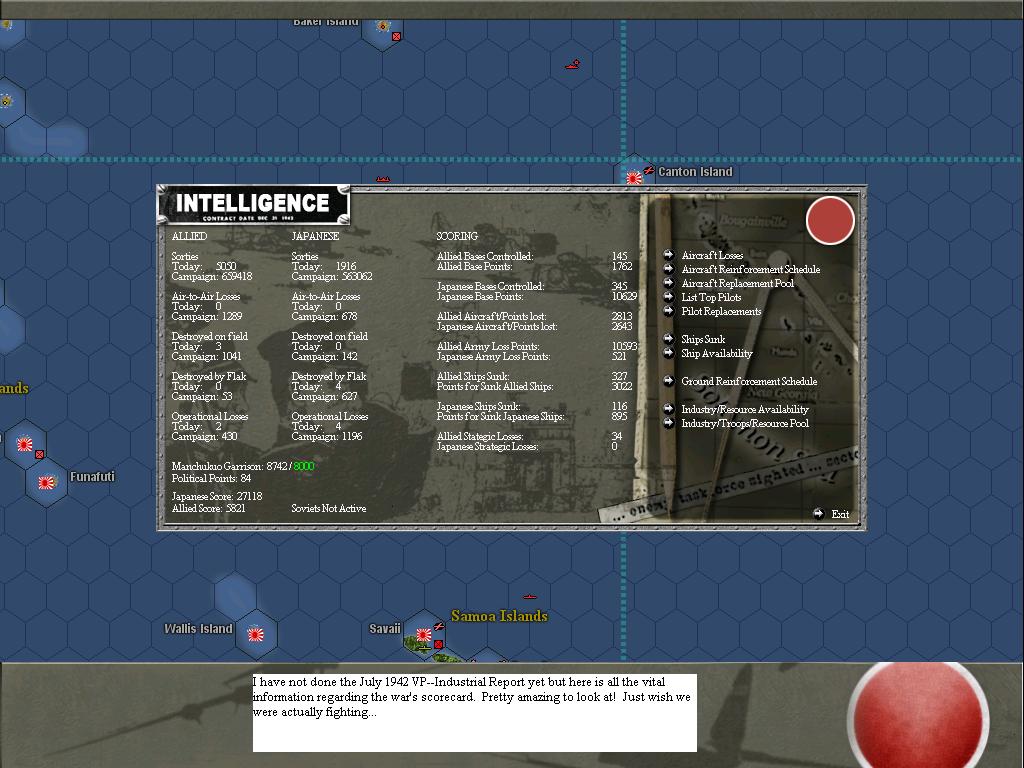This screenshot has height=768, width=1024.
Task: Click the Savaii map label
Action: tap(385, 629)
